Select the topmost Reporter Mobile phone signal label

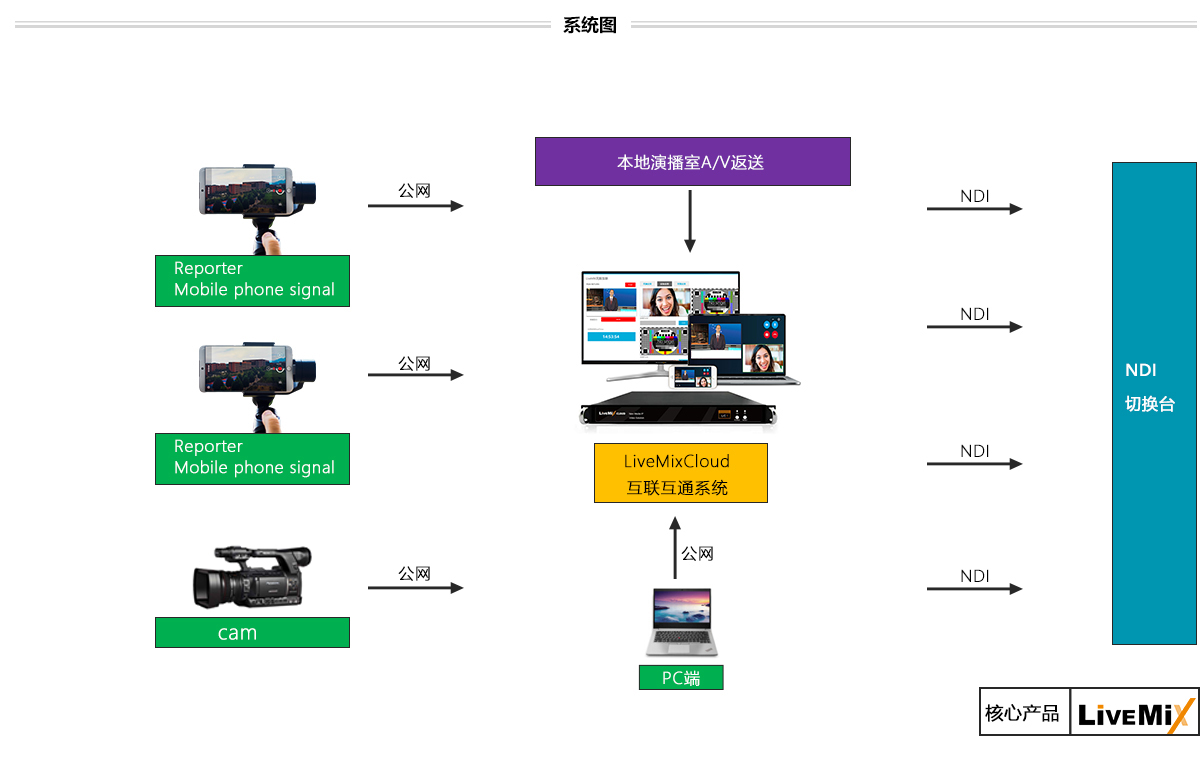(x=252, y=280)
